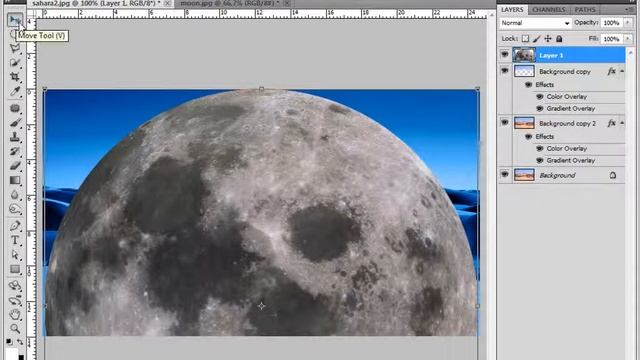Close the sahara2.jpg document tab
The image size is (640, 360).
click(167, 3)
